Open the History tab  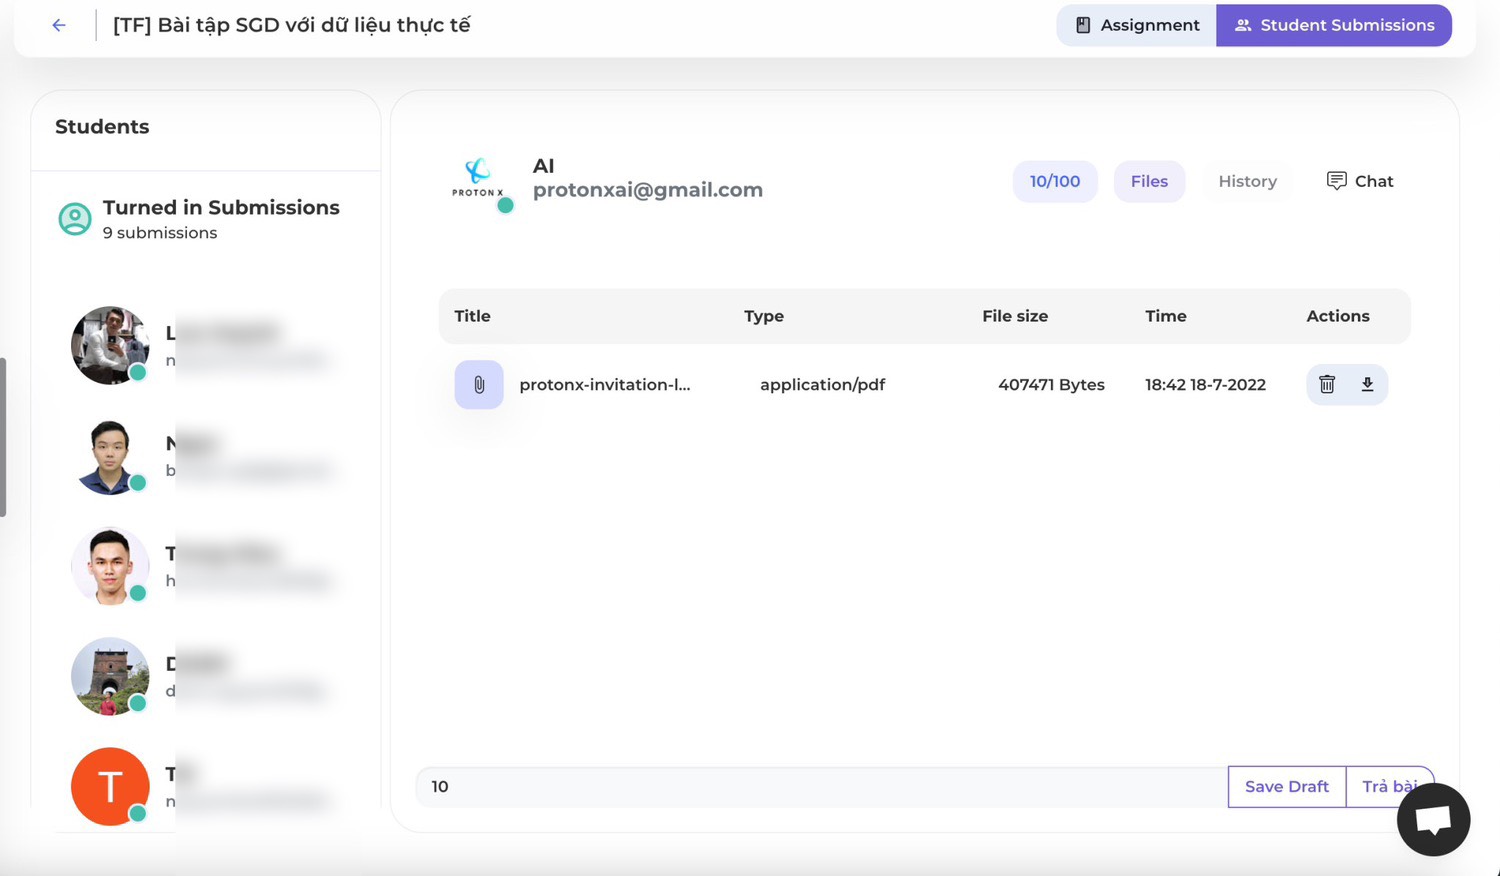(x=1247, y=181)
